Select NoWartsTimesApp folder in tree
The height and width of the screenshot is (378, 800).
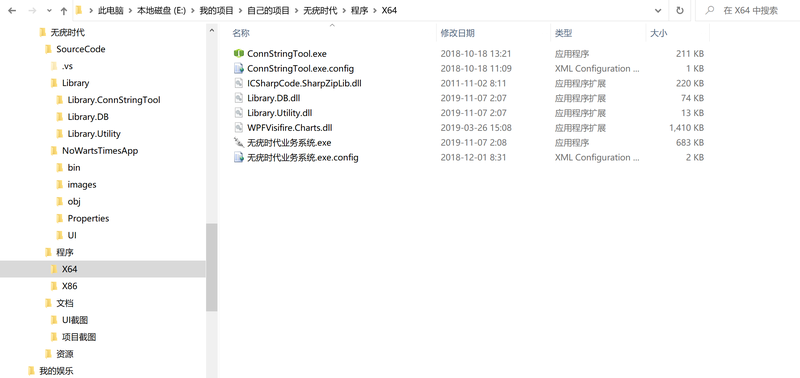tap(100, 150)
